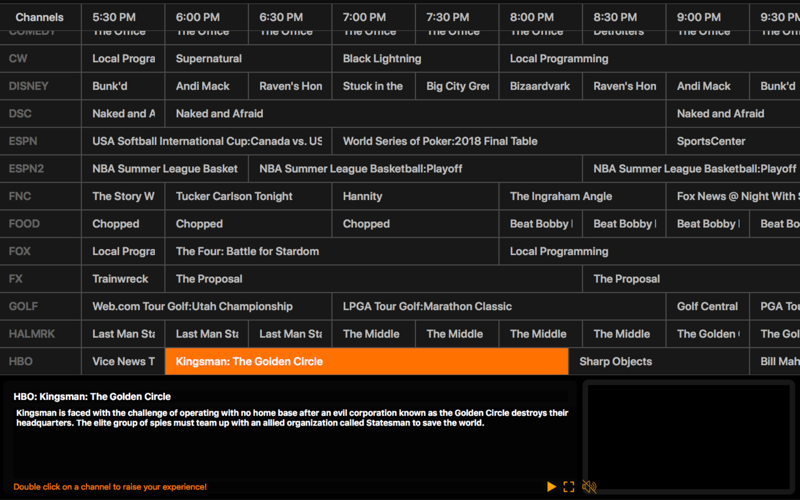
Task: Unmute using the crossed speaker icon
Action: [589, 486]
